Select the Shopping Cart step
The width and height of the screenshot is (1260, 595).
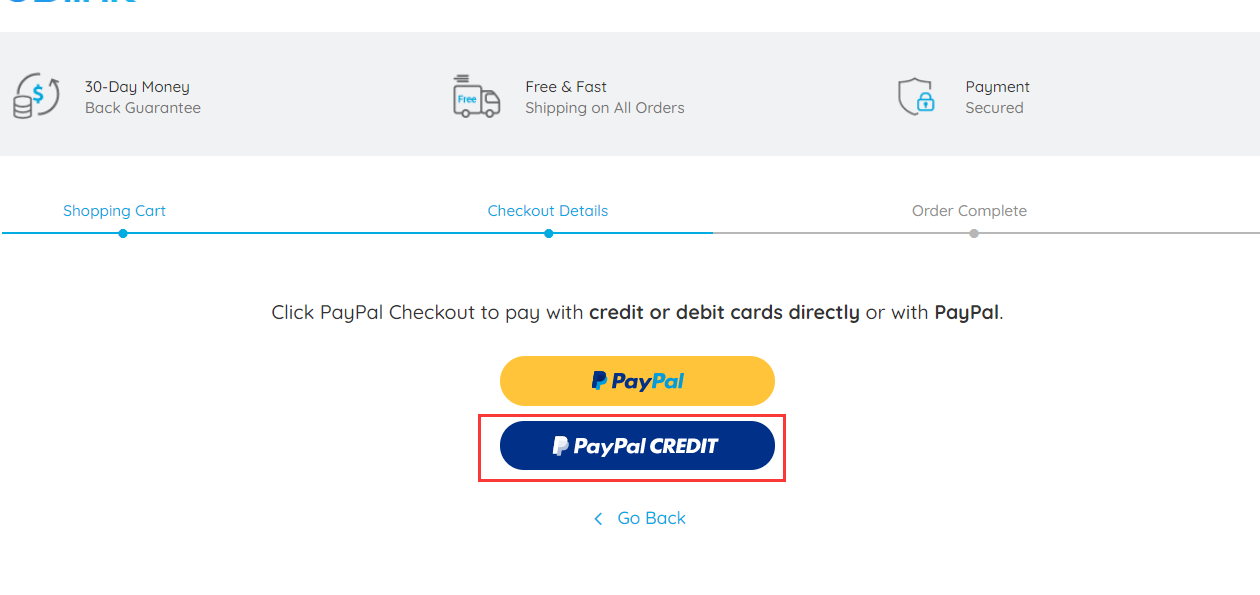[x=114, y=211]
